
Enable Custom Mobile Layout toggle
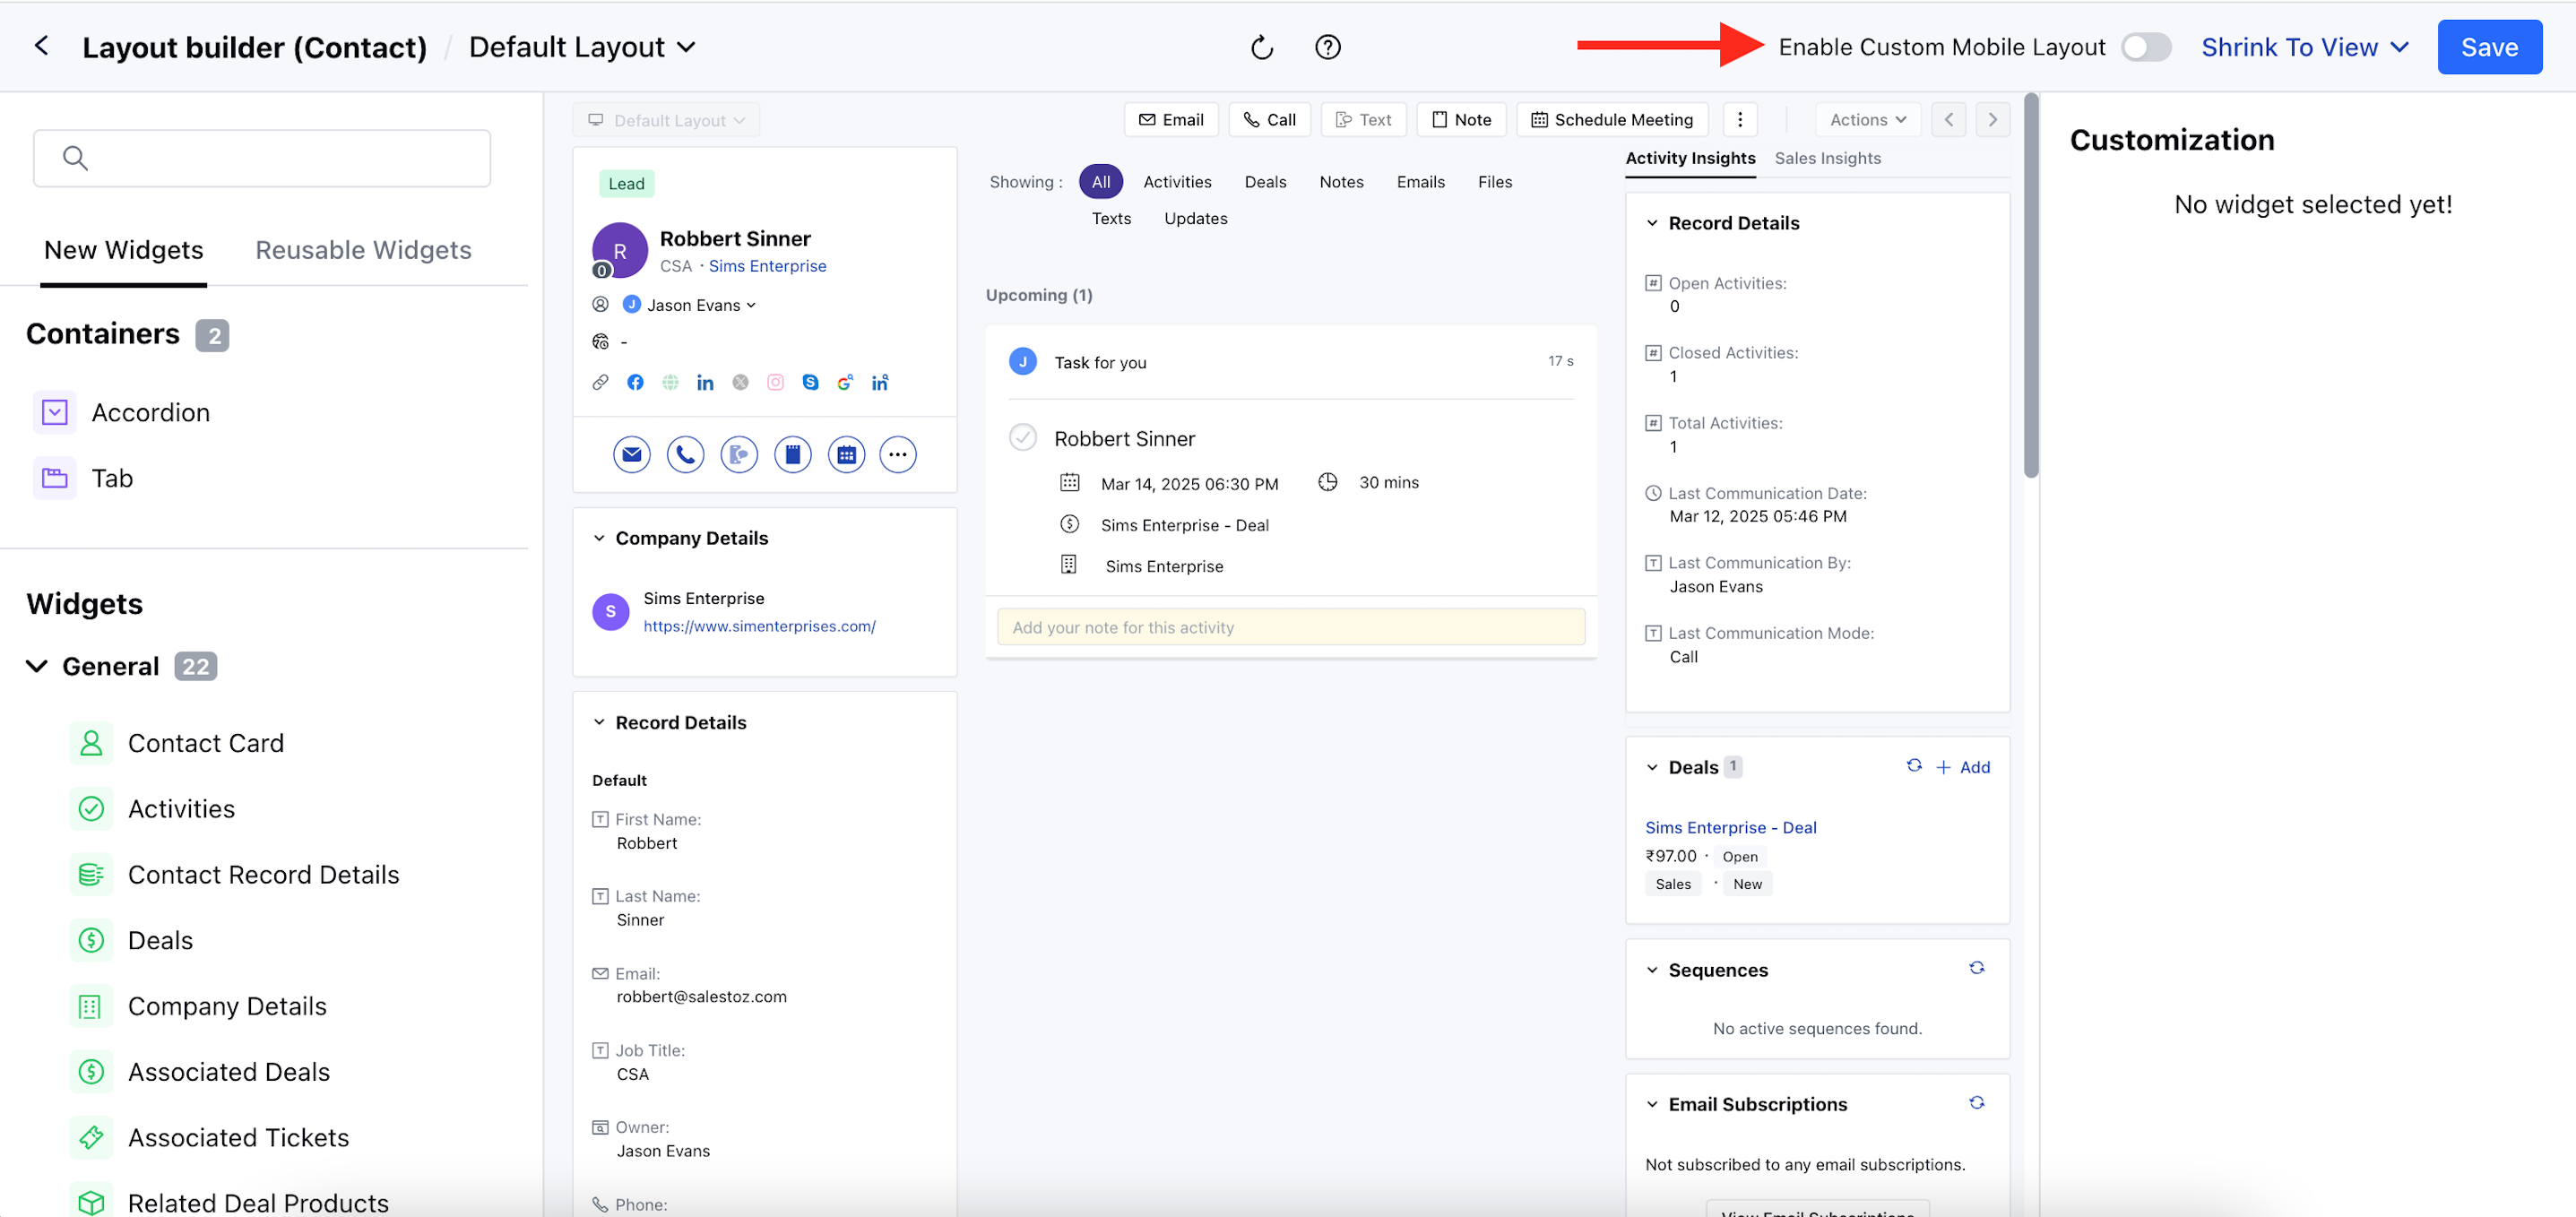tap(2145, 47)
